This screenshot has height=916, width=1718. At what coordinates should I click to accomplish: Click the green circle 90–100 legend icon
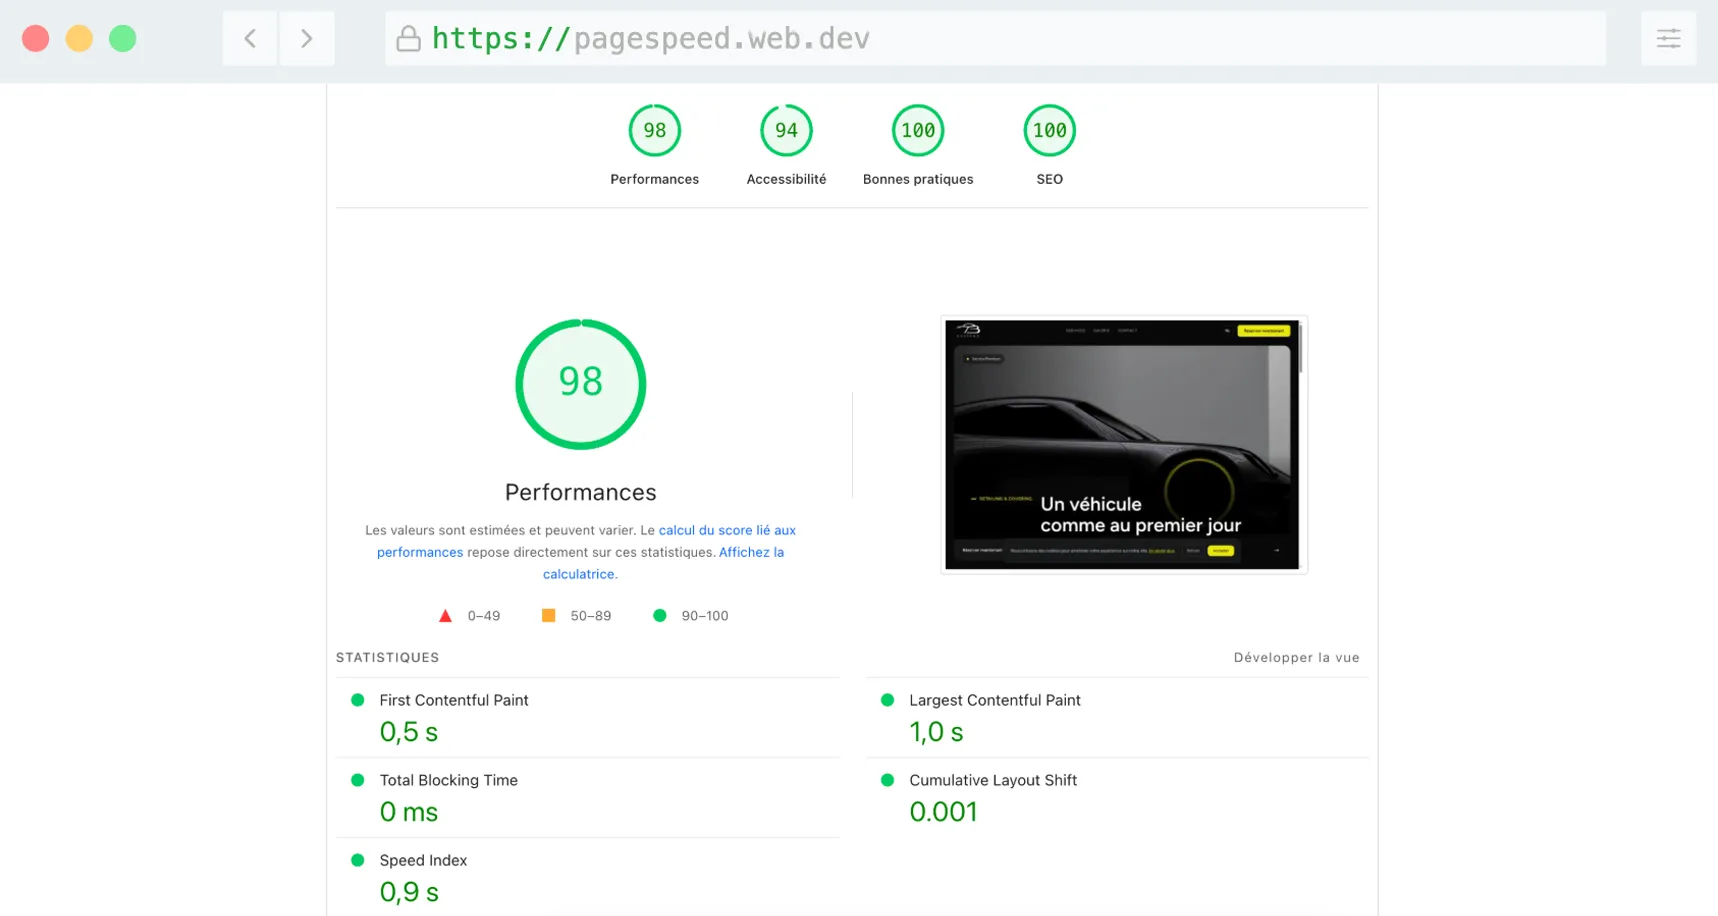point(659,615)
